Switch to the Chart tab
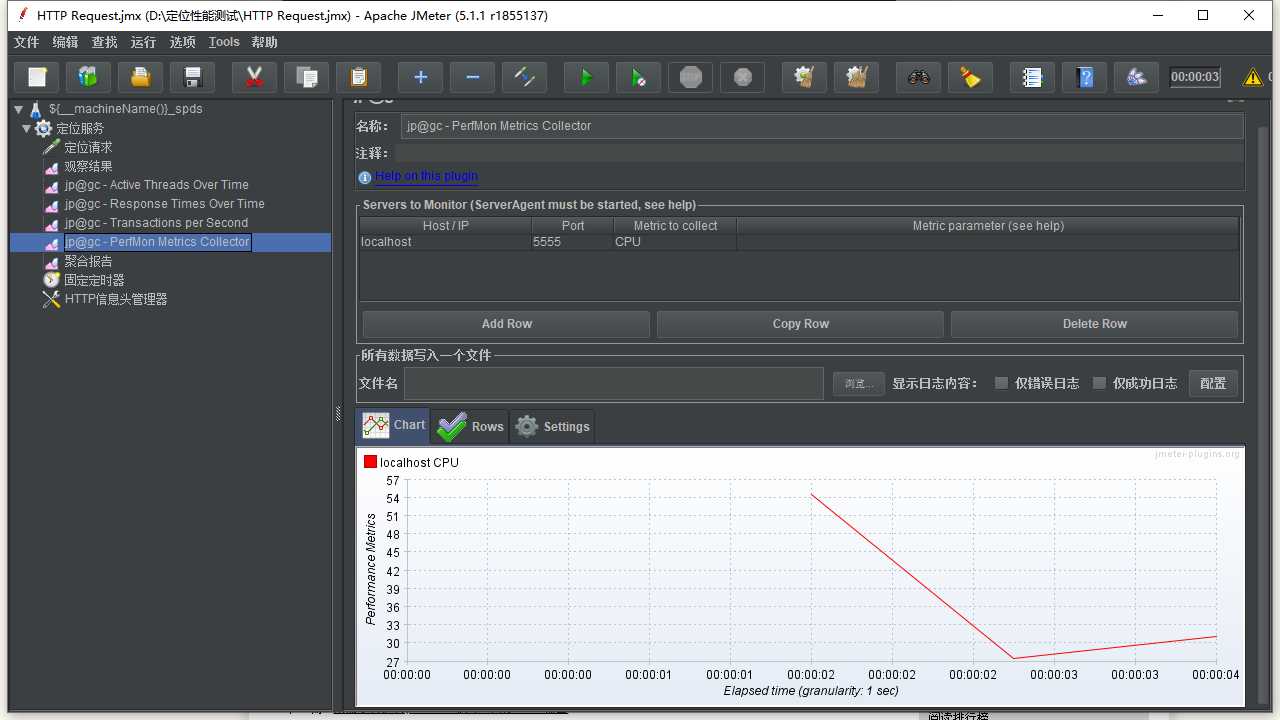Image resolution: width=1280 pixels, height=720 pixels. 393,425
